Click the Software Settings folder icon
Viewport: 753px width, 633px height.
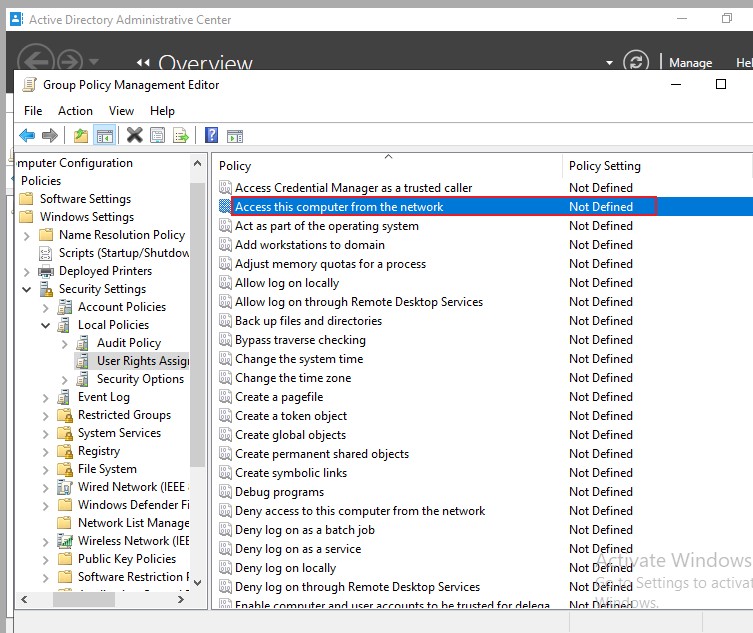click(x=26, y=199)
